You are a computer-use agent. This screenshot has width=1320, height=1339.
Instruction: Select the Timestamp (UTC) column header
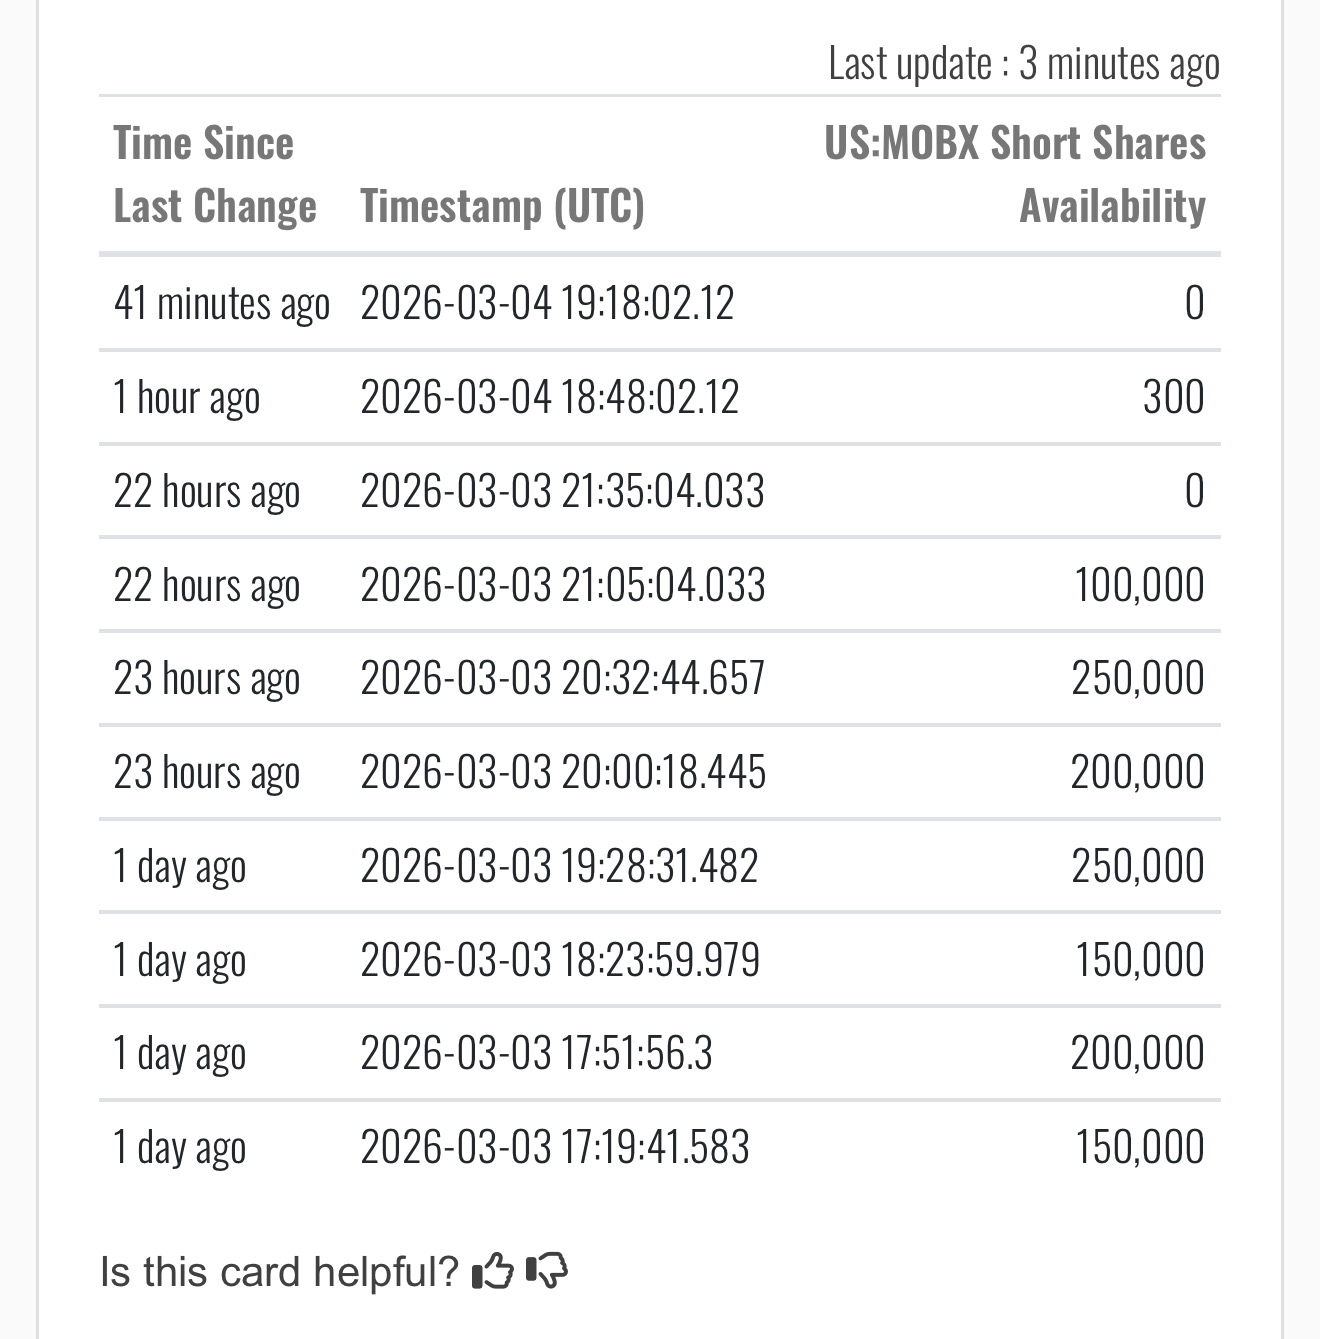tap(502, 206)
